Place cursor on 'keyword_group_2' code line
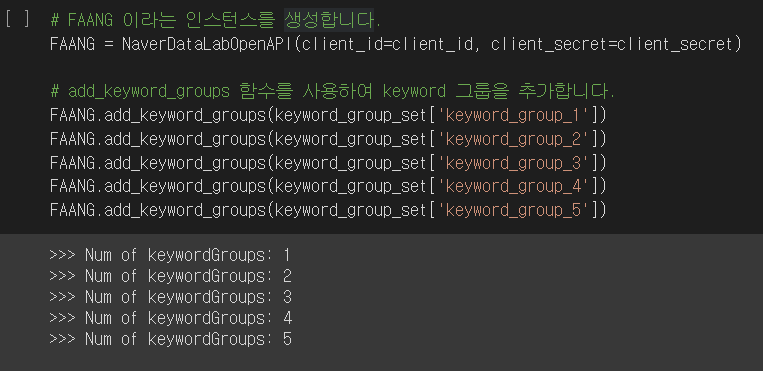Image resolution: width=763 pixels, height=371 pixels. click(328, 139)
